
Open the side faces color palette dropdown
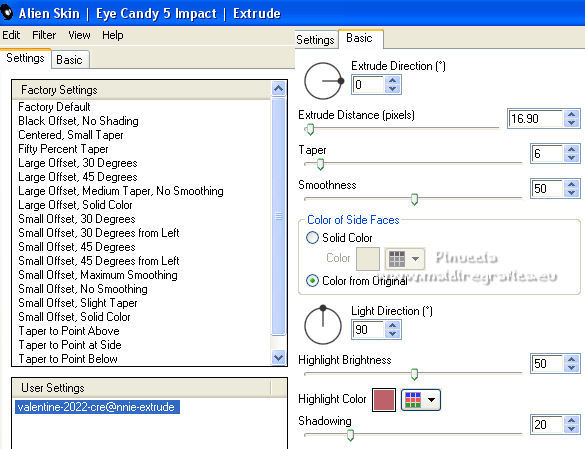[404, 258]
